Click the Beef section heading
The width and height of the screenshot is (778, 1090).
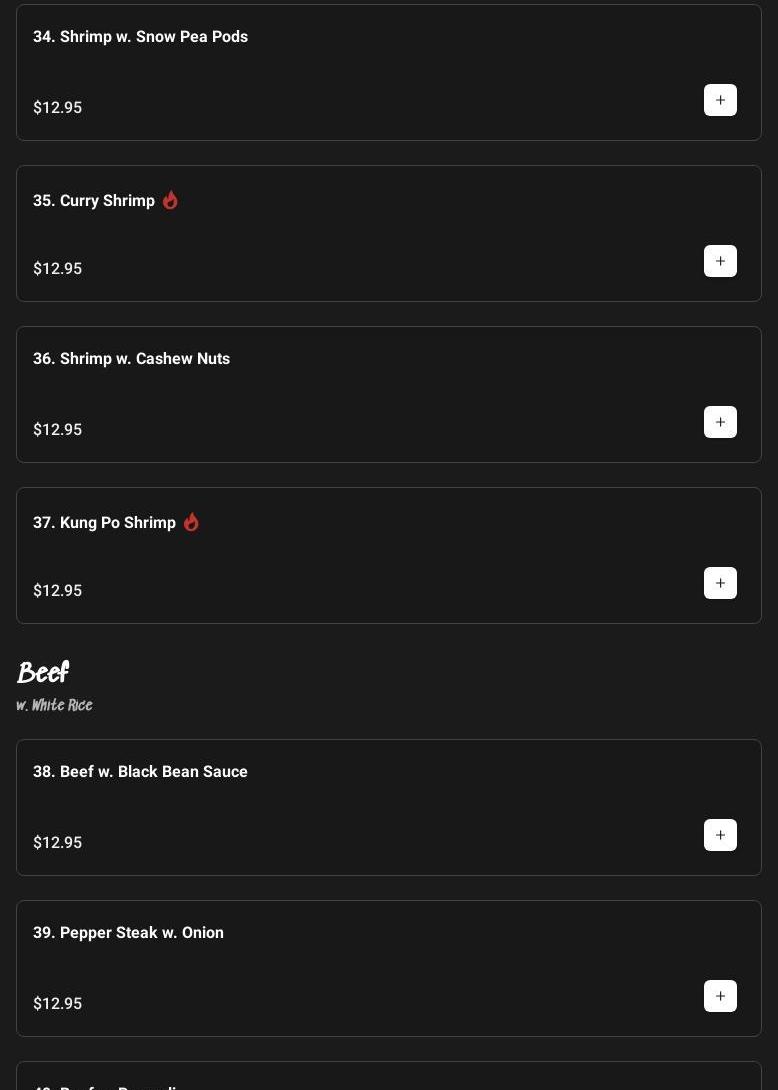[43, 673]
